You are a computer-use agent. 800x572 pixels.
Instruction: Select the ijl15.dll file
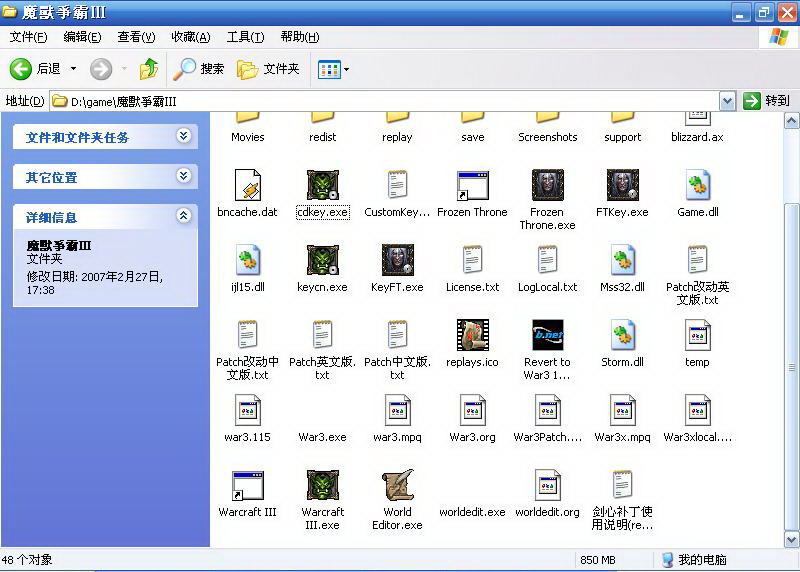(x=247, y=260)
